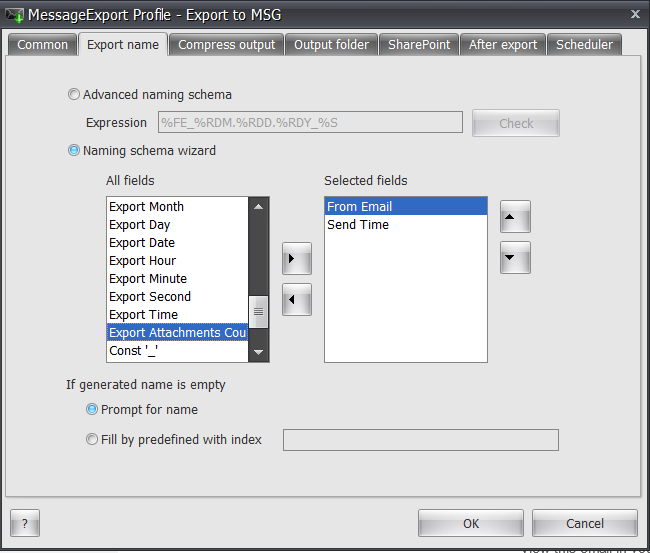The image size is (650, 553).
Task: Remove selected field with left arrow button
Action: 297,300
